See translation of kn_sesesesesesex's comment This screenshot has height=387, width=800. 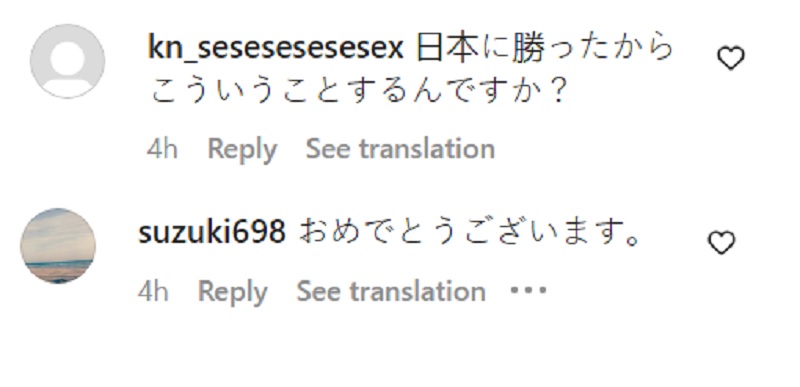[400, 149]
